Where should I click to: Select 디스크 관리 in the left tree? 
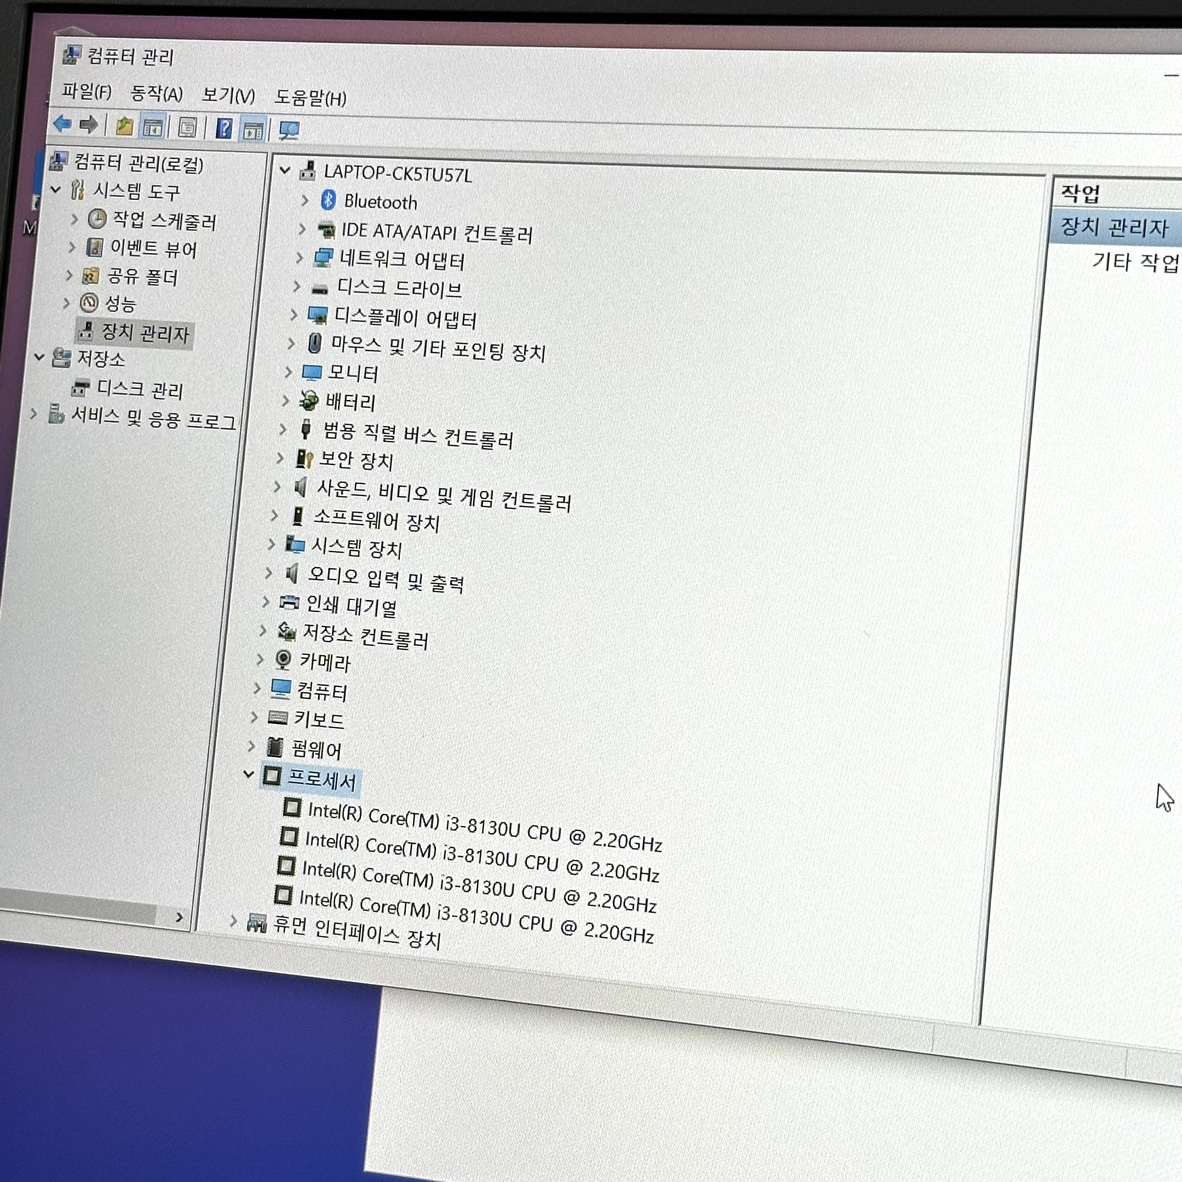click(139, 390)
